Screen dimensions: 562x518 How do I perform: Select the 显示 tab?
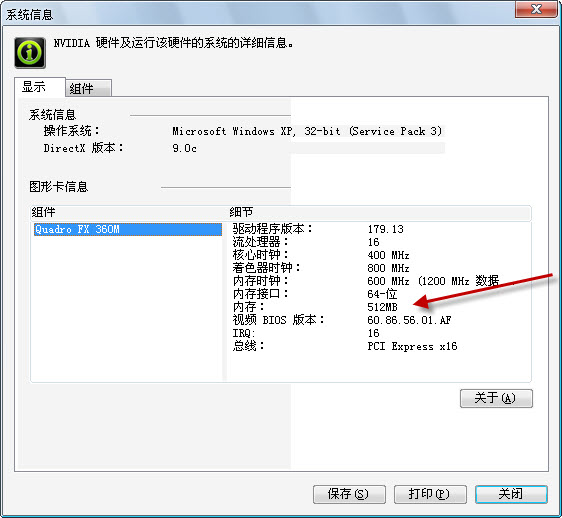[x=40, y=87]
